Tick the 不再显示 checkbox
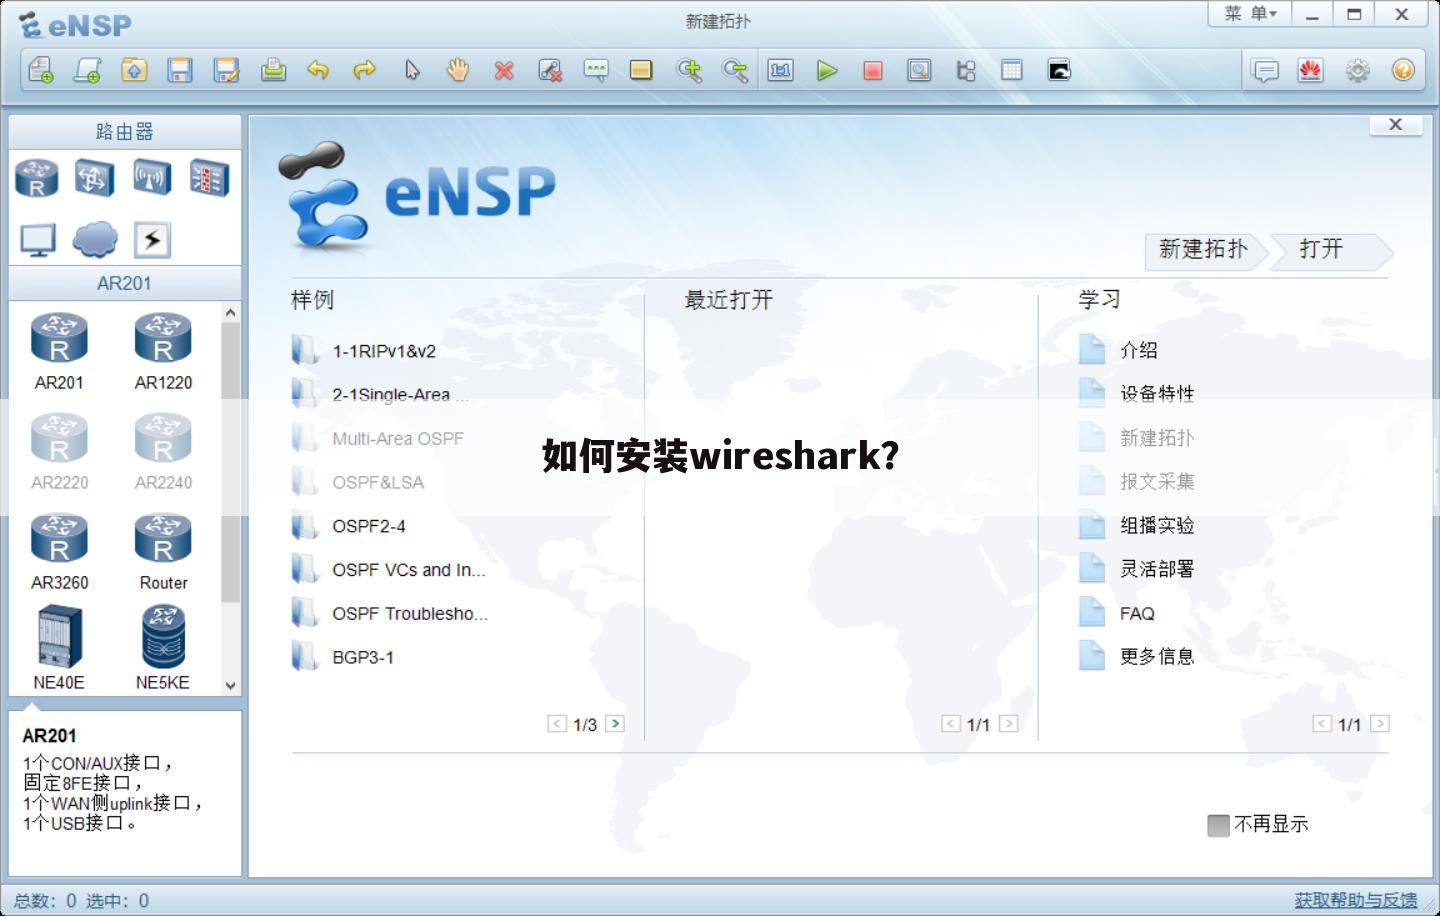The height and width of the screenshot is (916, 1440). point(1218,825)
